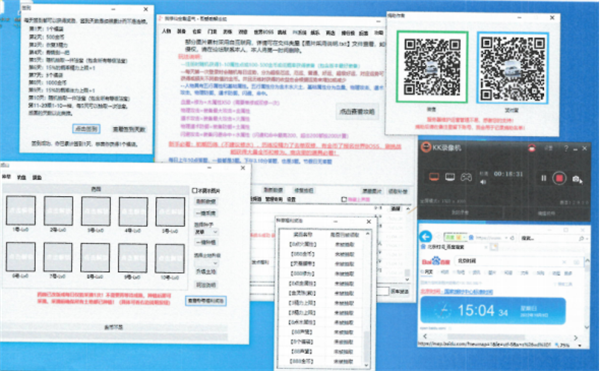Go back with the blue browser arrow
This screenshot has height=371, width=600.
click(426, 237)
